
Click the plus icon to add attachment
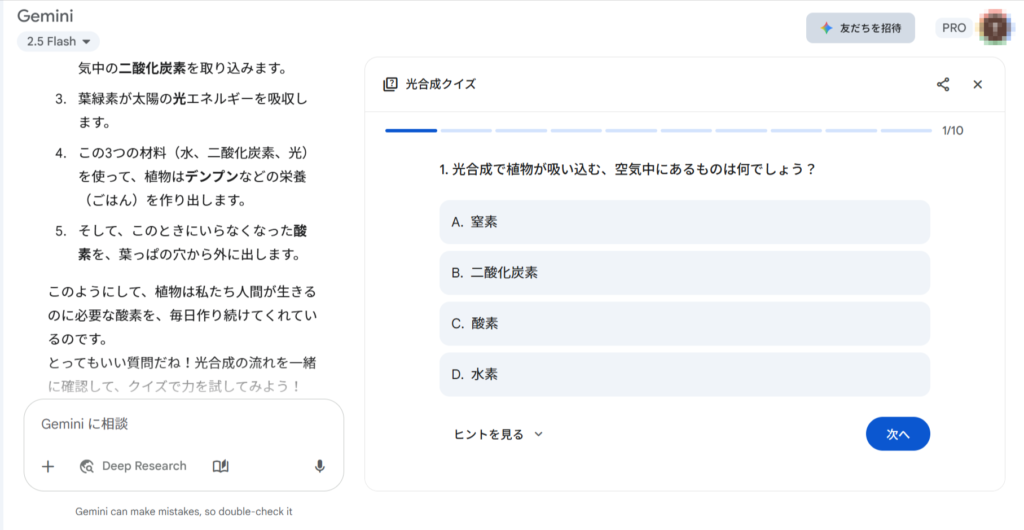click(48, 466)
